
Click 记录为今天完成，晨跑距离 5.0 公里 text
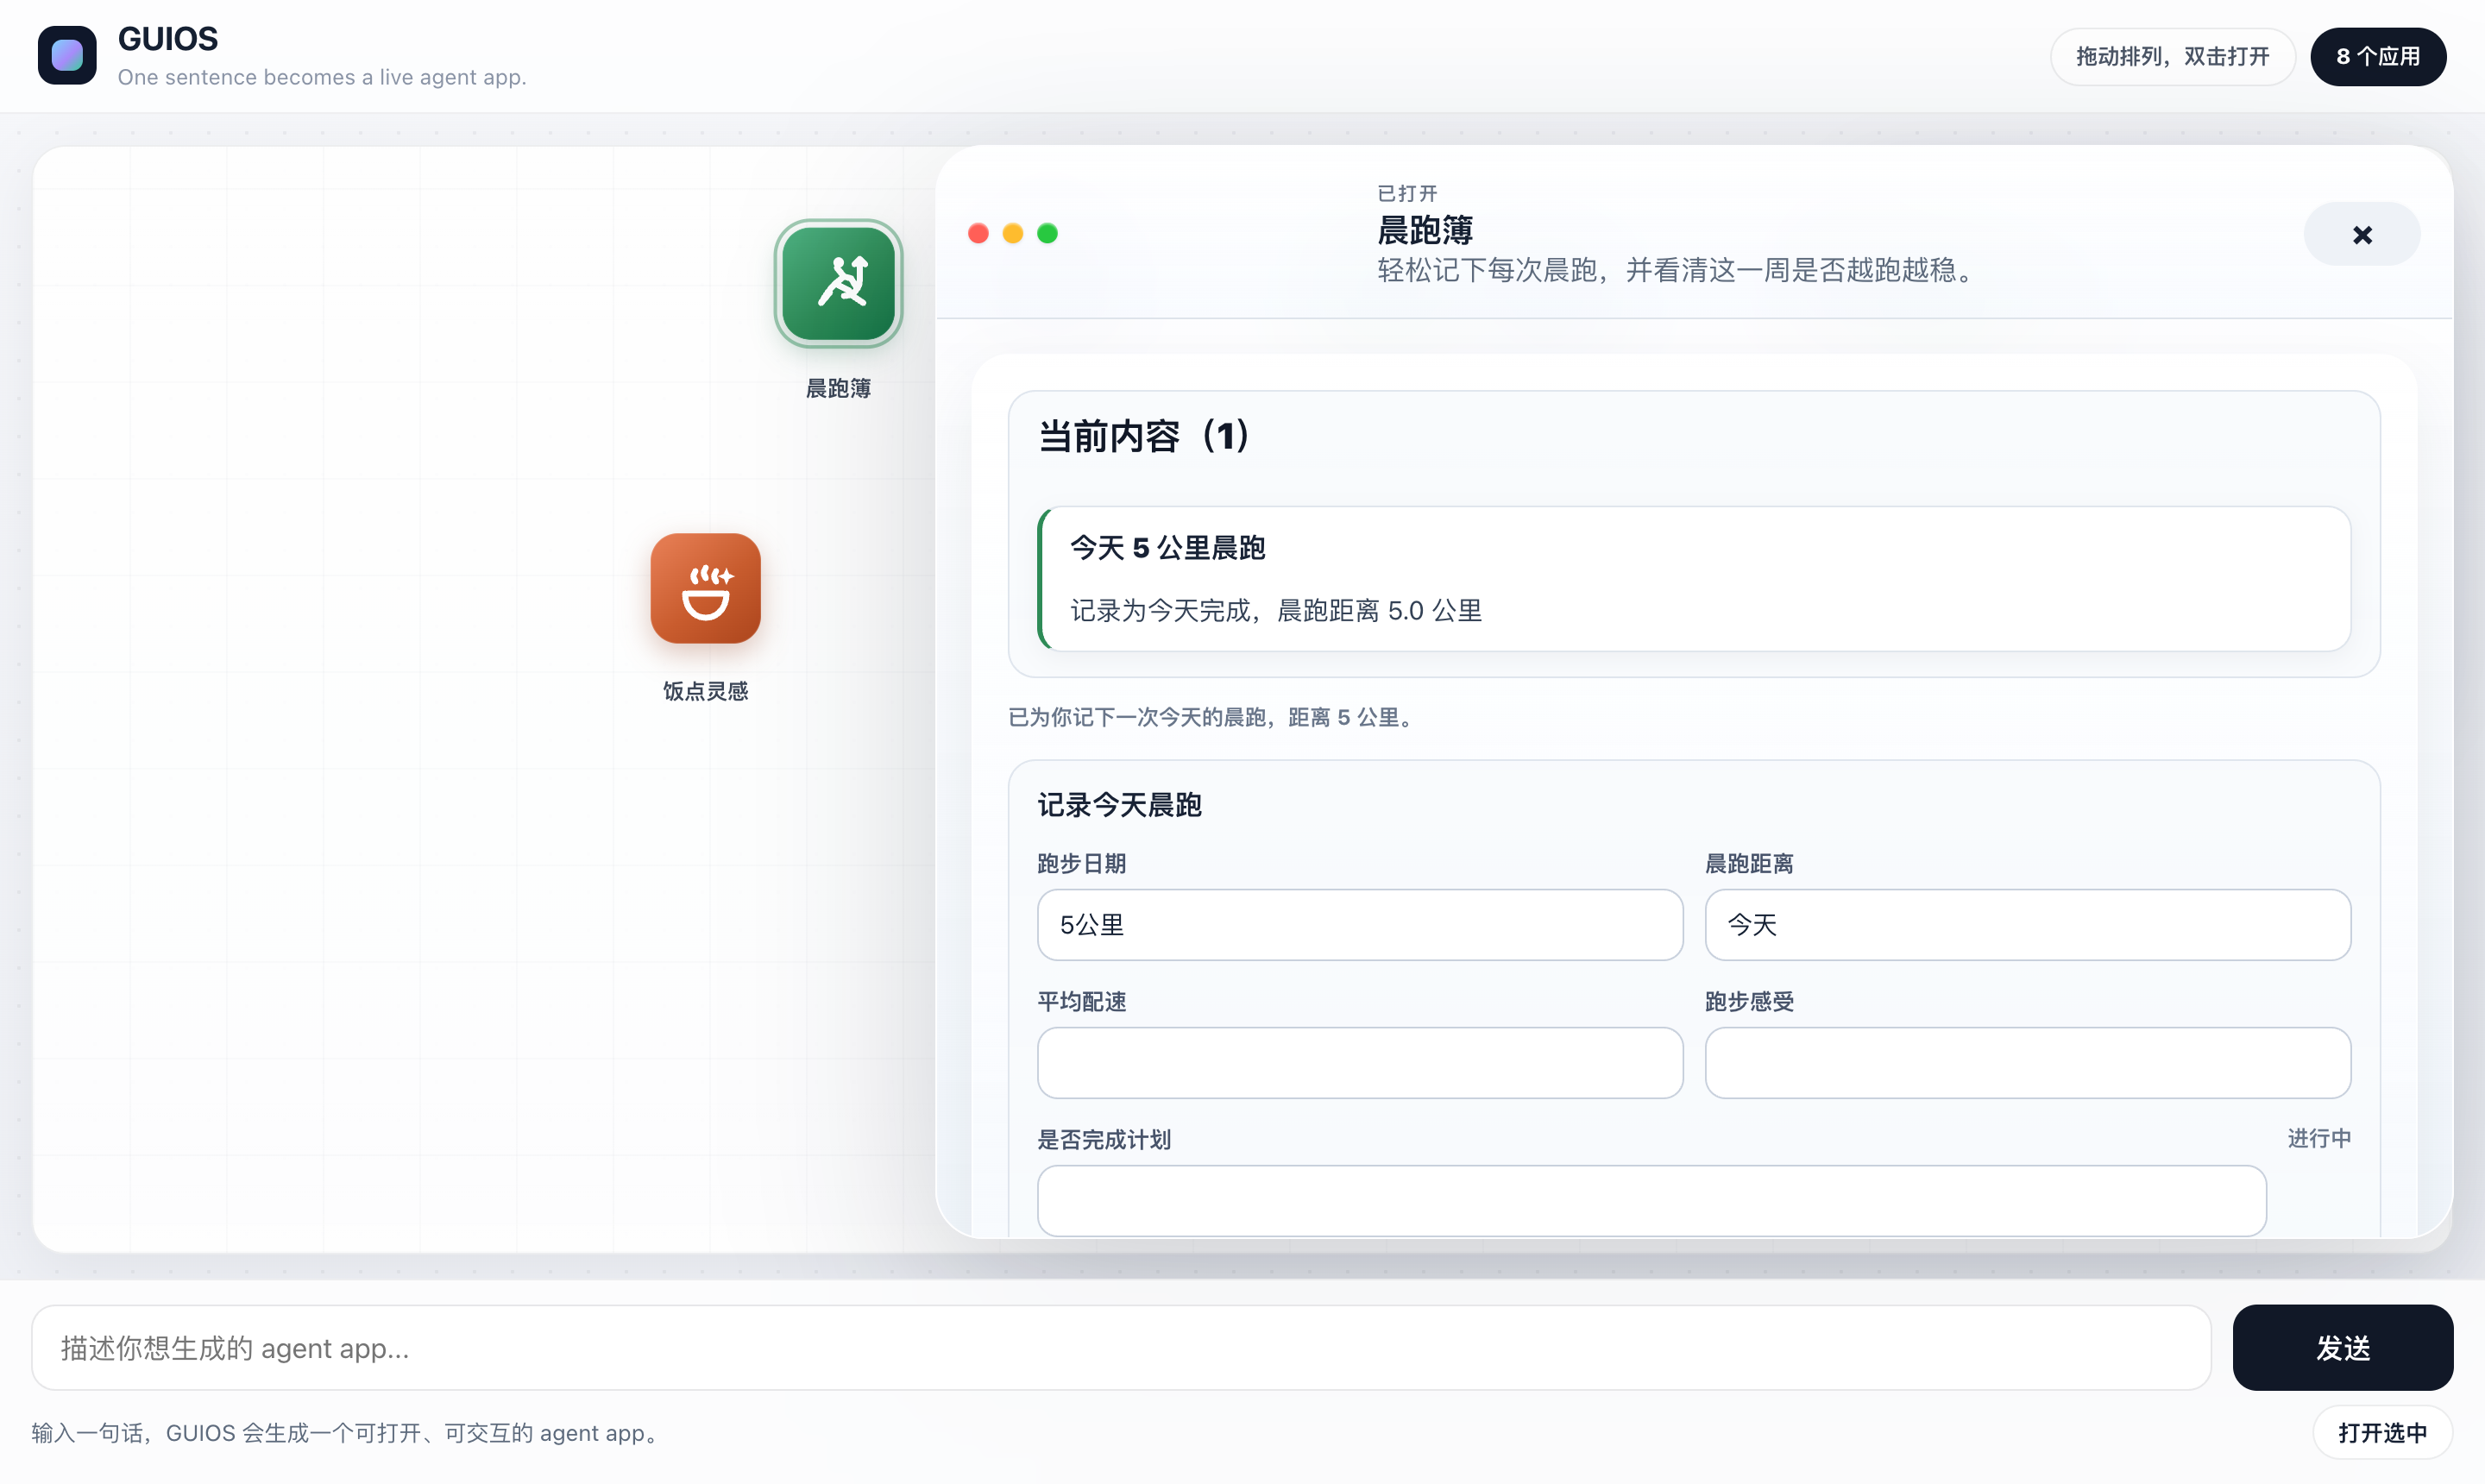1276,610
